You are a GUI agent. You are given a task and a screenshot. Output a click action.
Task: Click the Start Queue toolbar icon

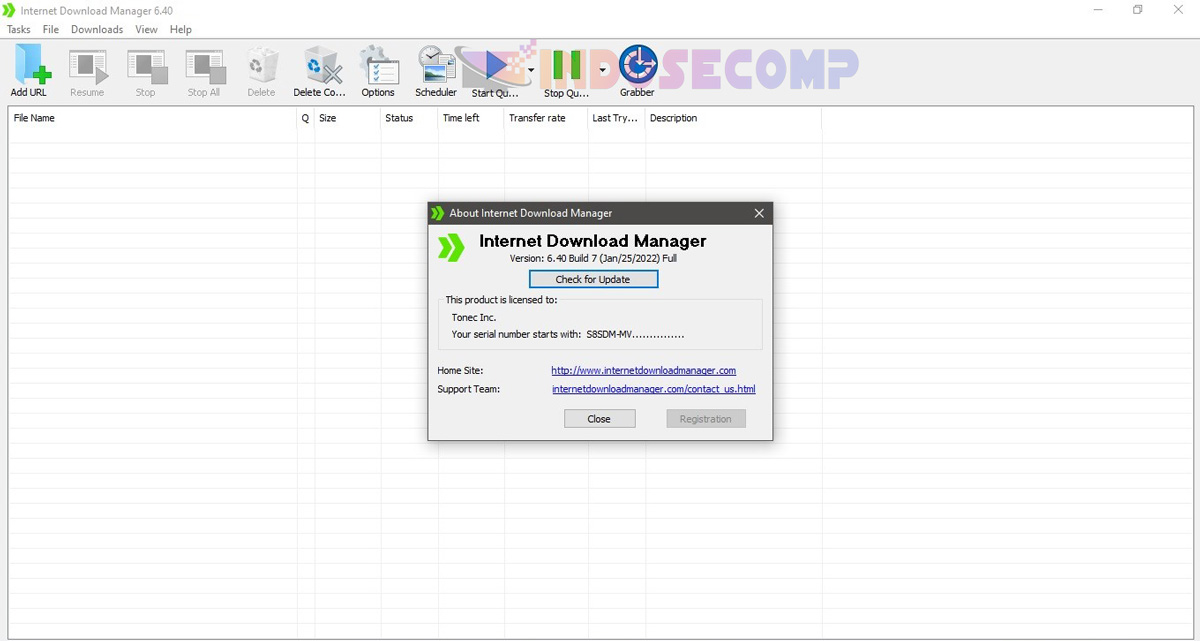(494, 65)
